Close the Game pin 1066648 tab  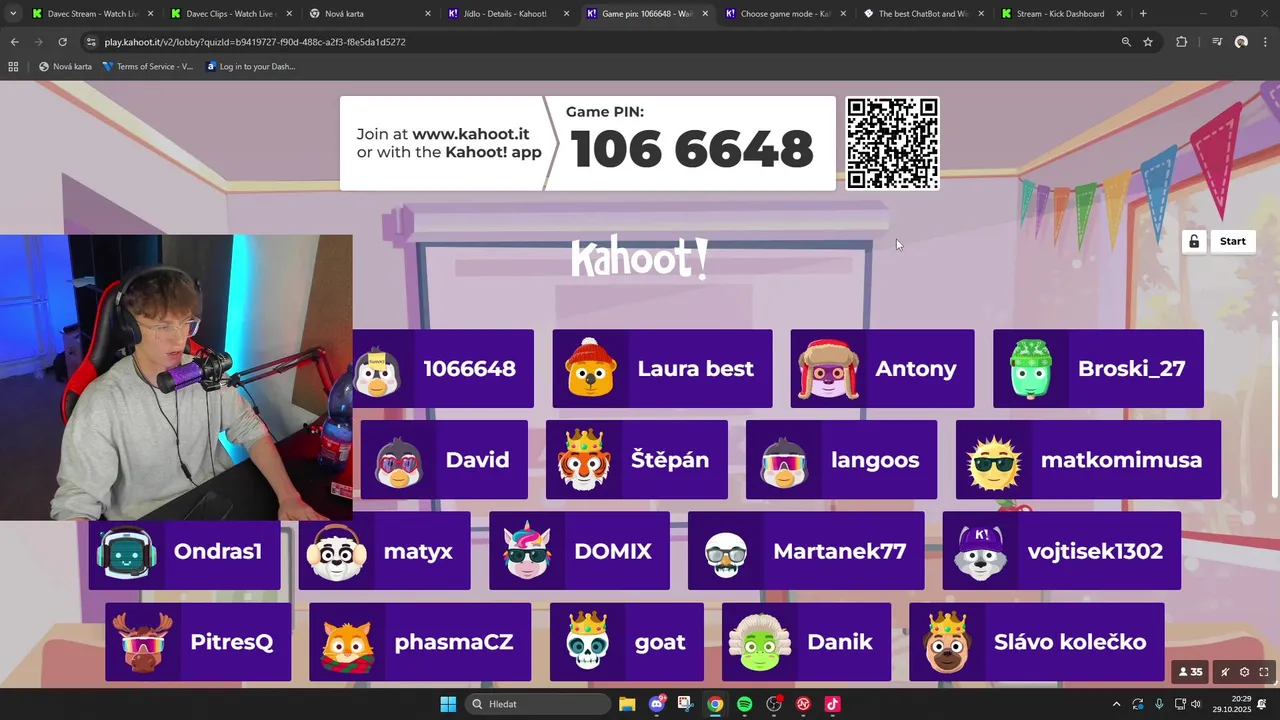tap(704, 14)
